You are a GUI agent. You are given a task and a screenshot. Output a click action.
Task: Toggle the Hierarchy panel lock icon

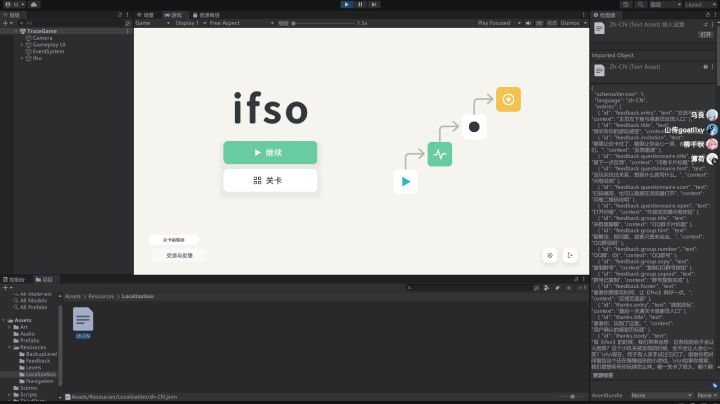coord(120,15)
